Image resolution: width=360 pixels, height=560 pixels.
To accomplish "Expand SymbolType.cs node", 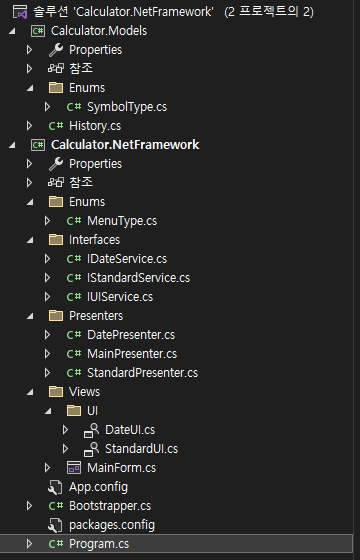I will tap(47, 107).
